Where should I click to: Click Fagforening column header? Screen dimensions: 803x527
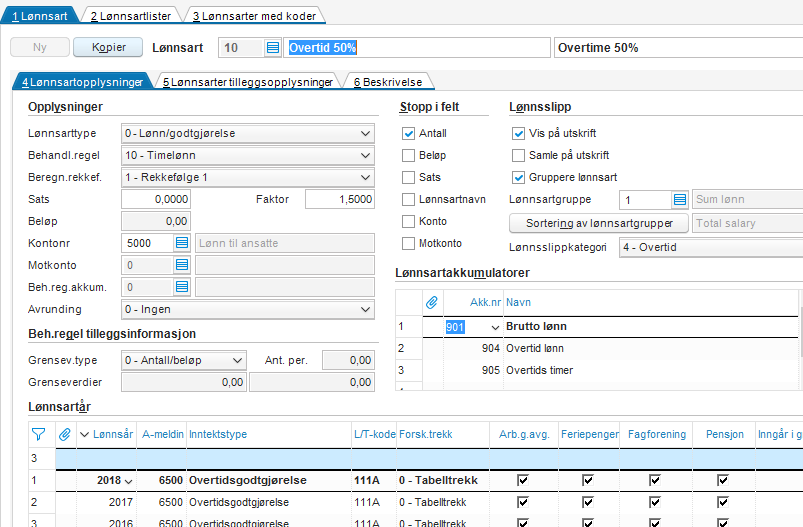click(657, 434)
